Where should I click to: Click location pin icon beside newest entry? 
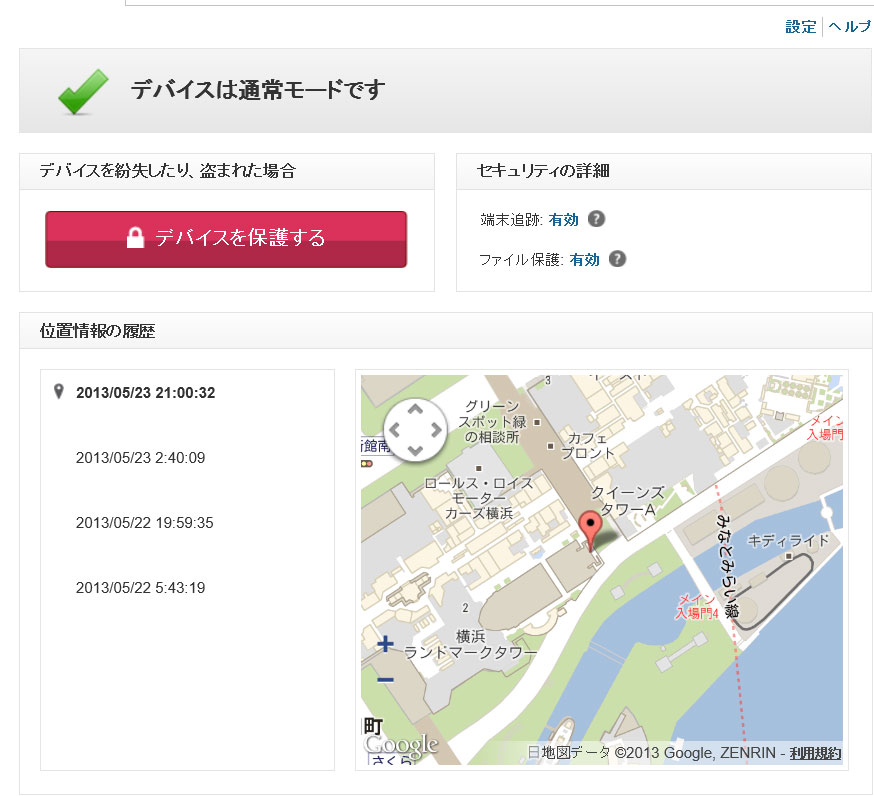click(x=59, y=391)
